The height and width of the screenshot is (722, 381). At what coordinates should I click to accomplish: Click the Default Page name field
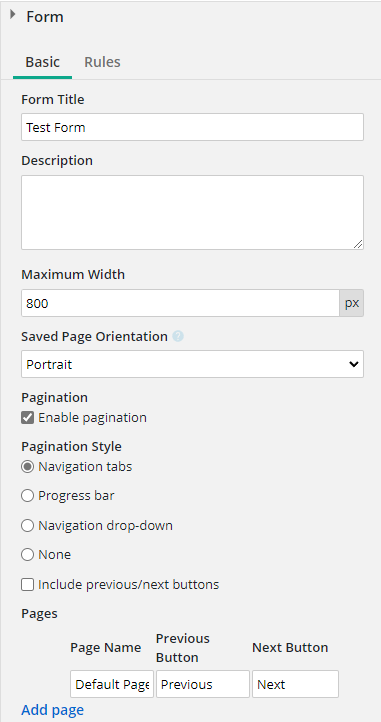click(x=112, y=684)
